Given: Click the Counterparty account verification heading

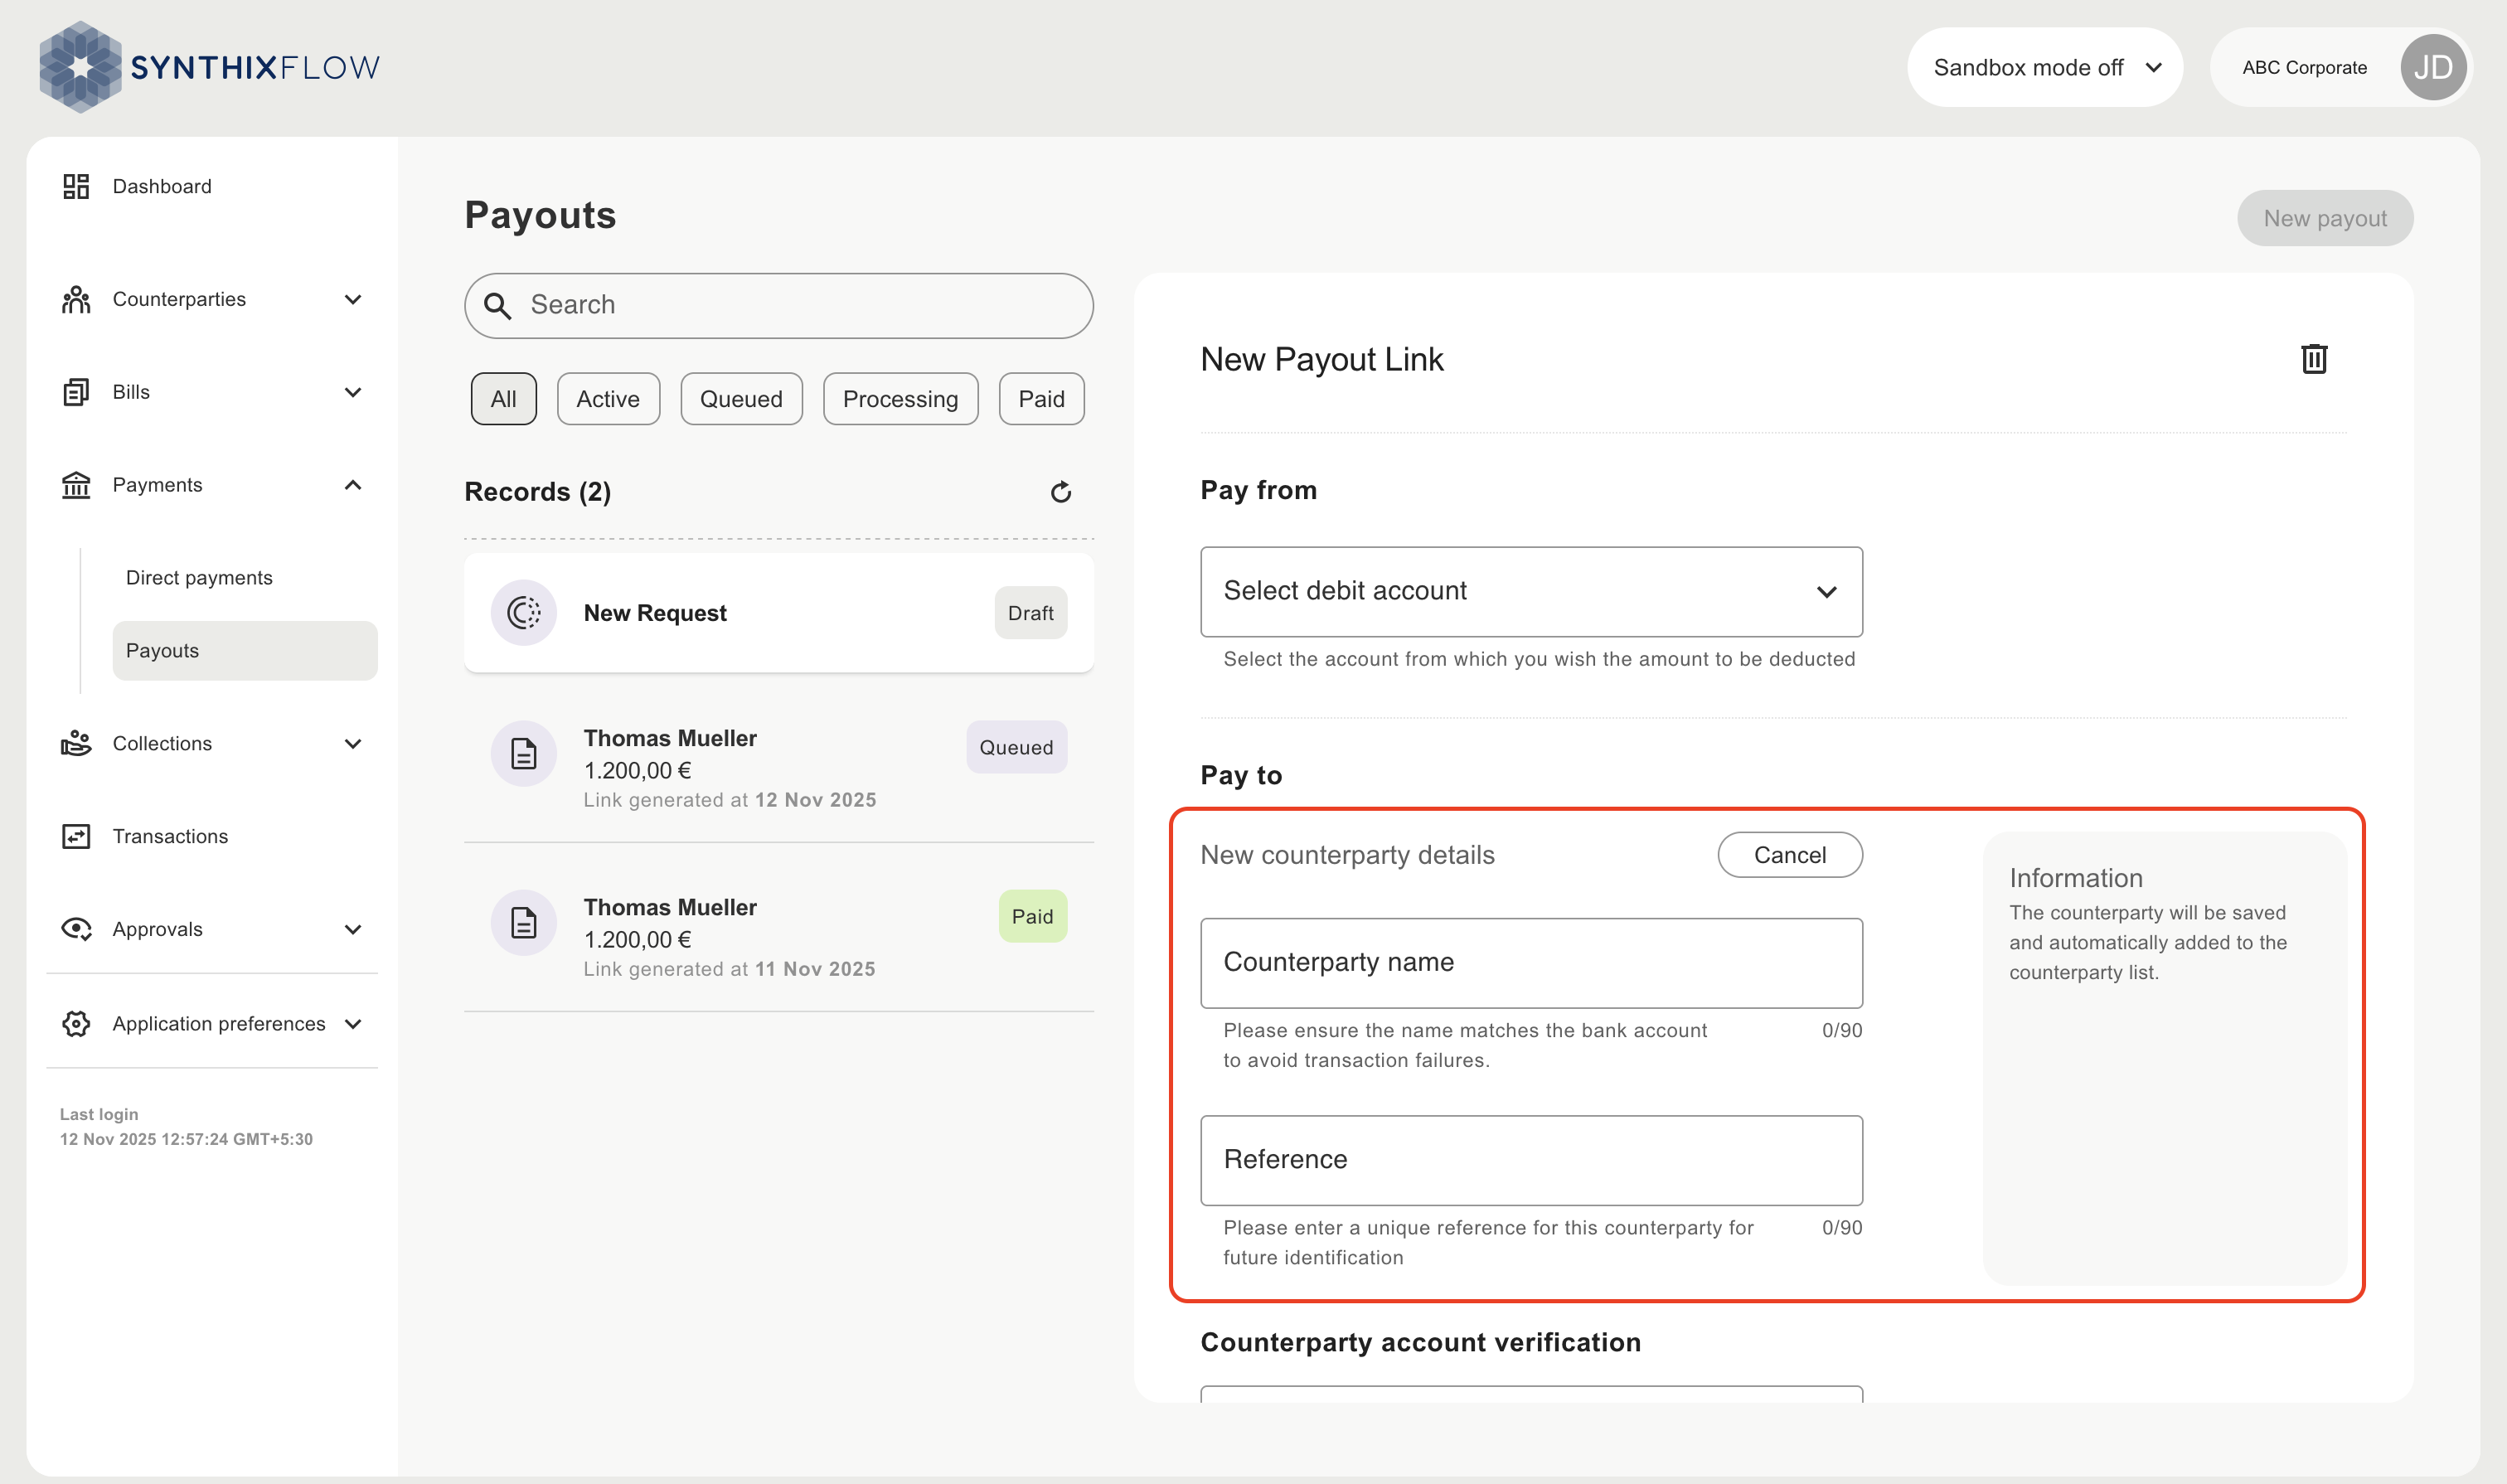Looking at the screenshot, I should click(1421, 1342).
